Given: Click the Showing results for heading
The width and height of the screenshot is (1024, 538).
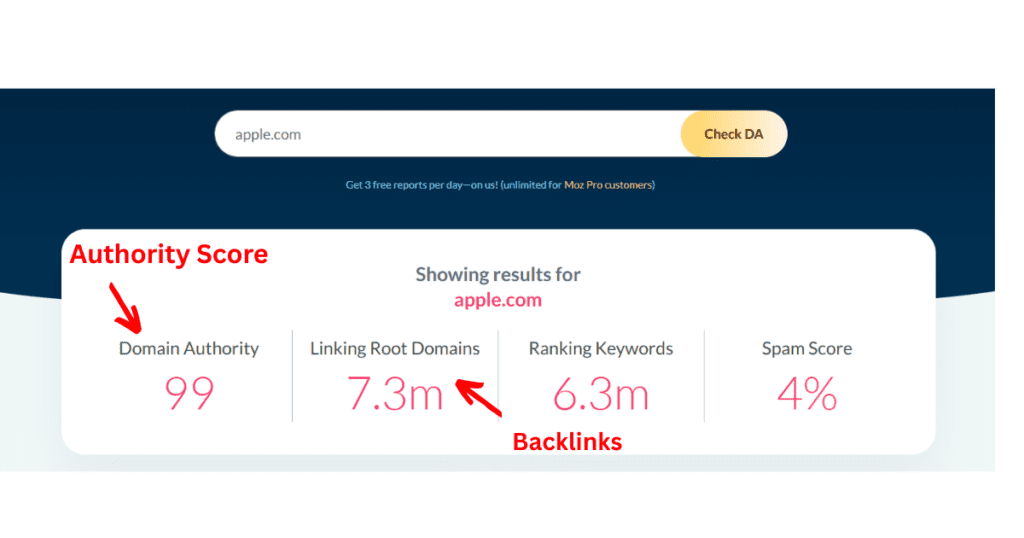Looking at the screenshot, I should pyautogui.click(x=498, y=275).
